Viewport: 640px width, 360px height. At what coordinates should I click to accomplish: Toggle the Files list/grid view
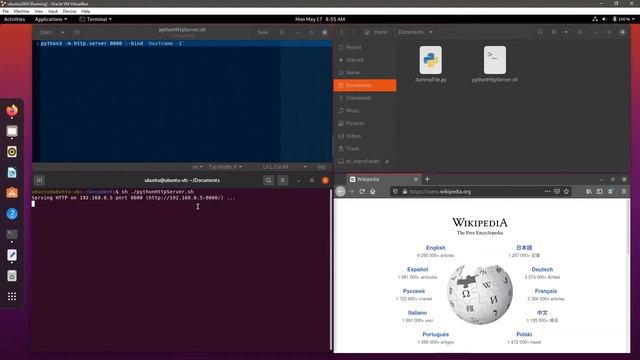554,32
